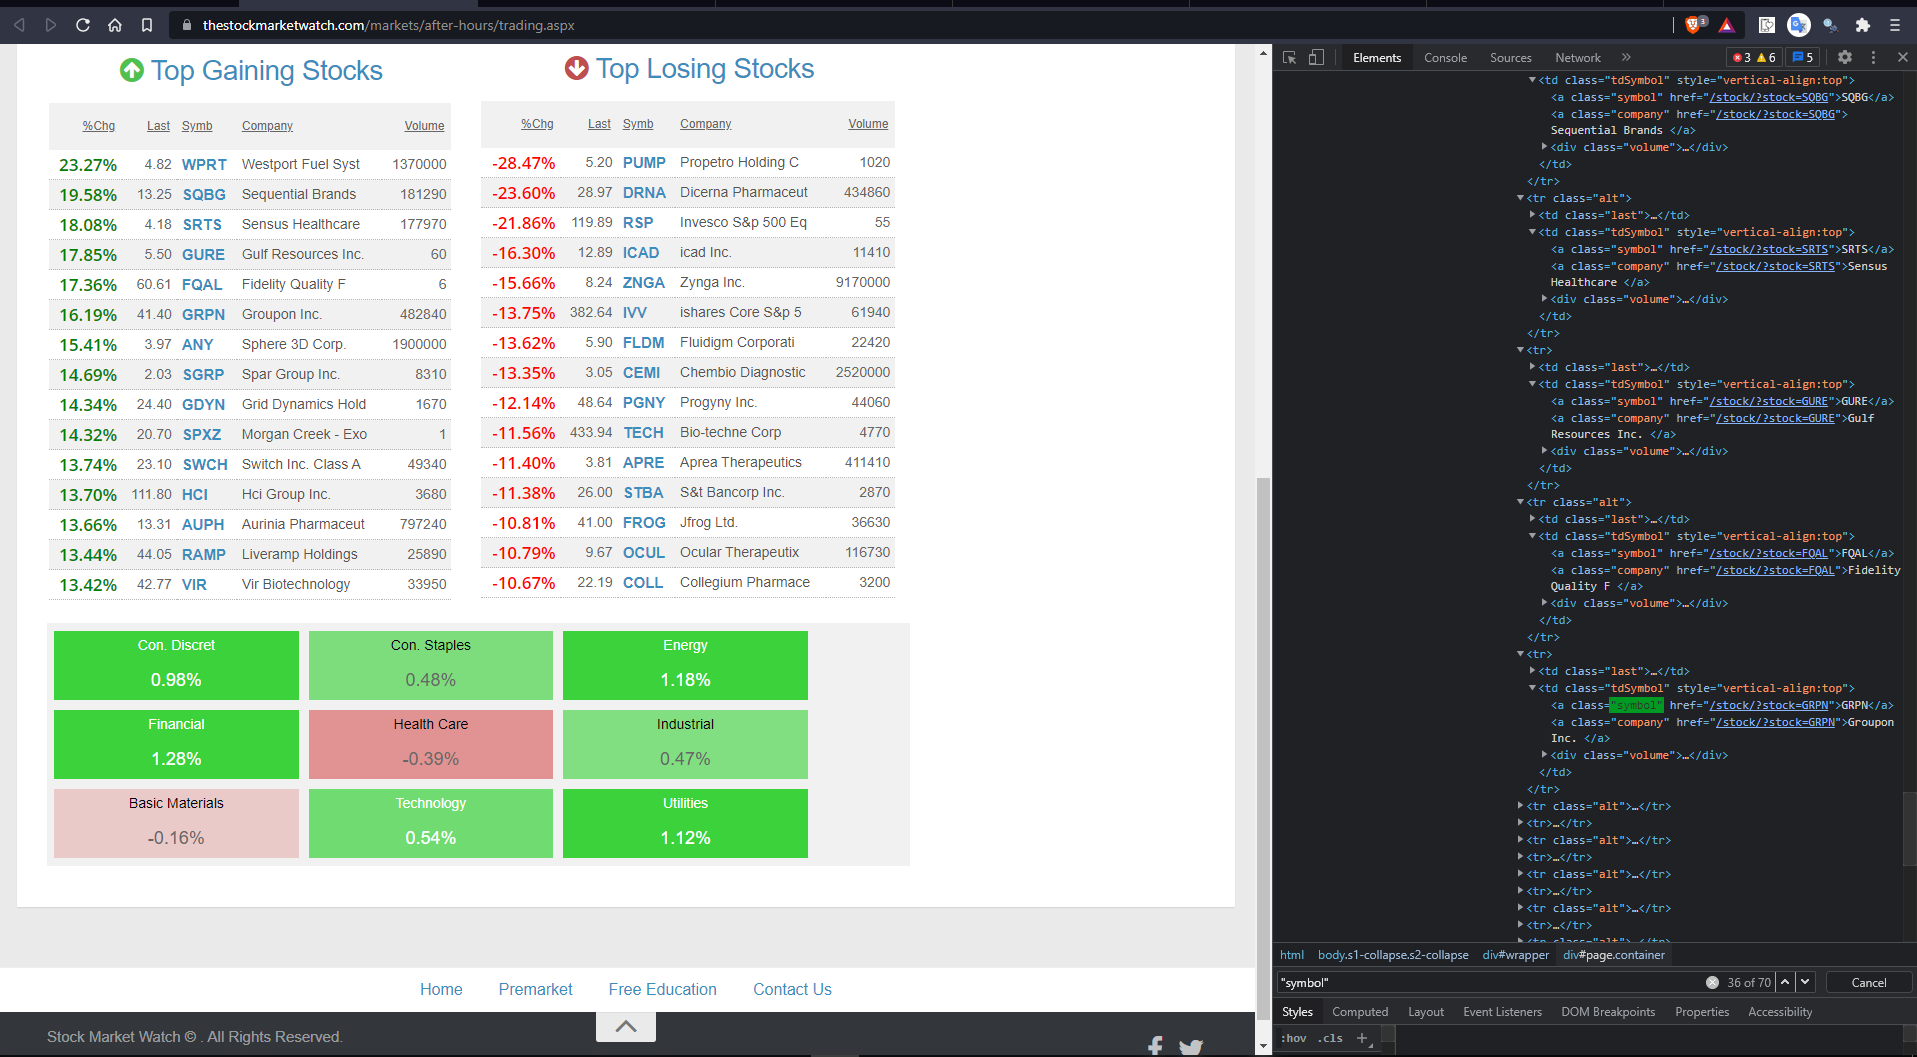Open the Twitter icon in the footer
Screen dimensions: 1917x1057
[1190, 1047]
